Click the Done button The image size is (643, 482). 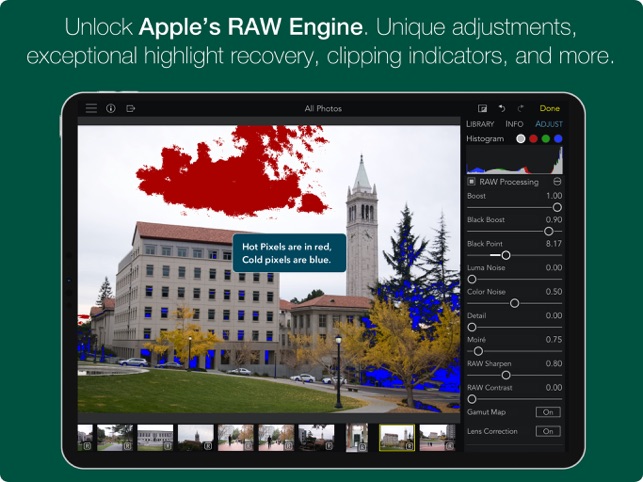[550, 108]
